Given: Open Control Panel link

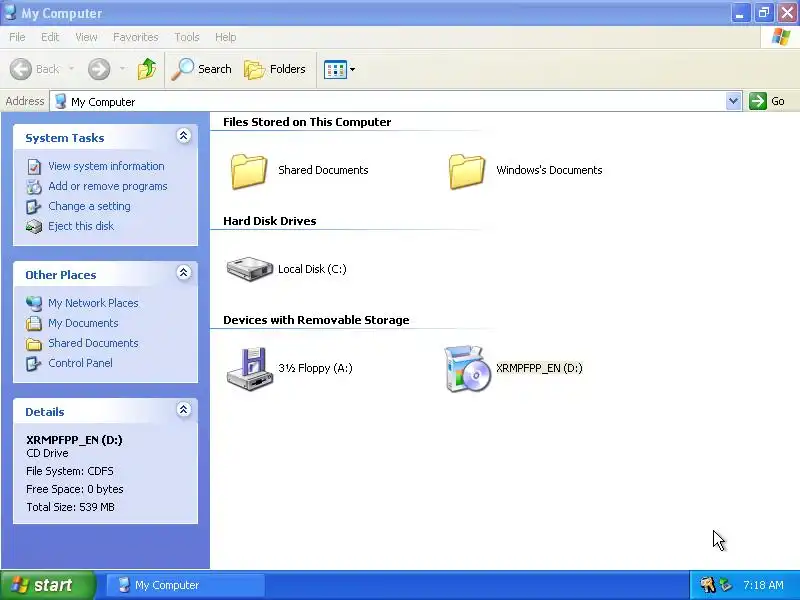Looking at the screenshot, I should click(81, 363).
